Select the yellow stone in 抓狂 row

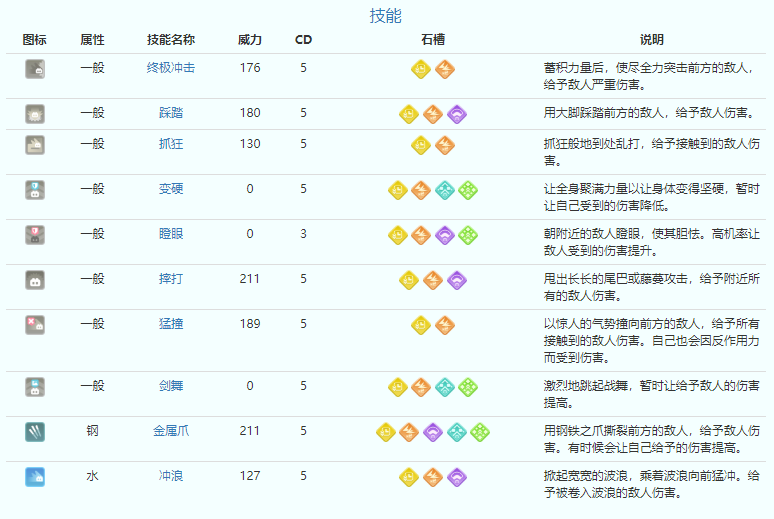[422, 144]
